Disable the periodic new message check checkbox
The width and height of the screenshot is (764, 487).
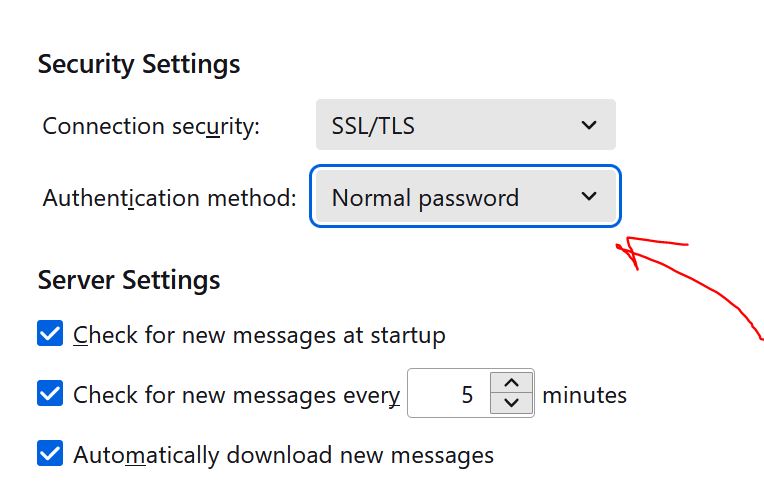point(50,394)
